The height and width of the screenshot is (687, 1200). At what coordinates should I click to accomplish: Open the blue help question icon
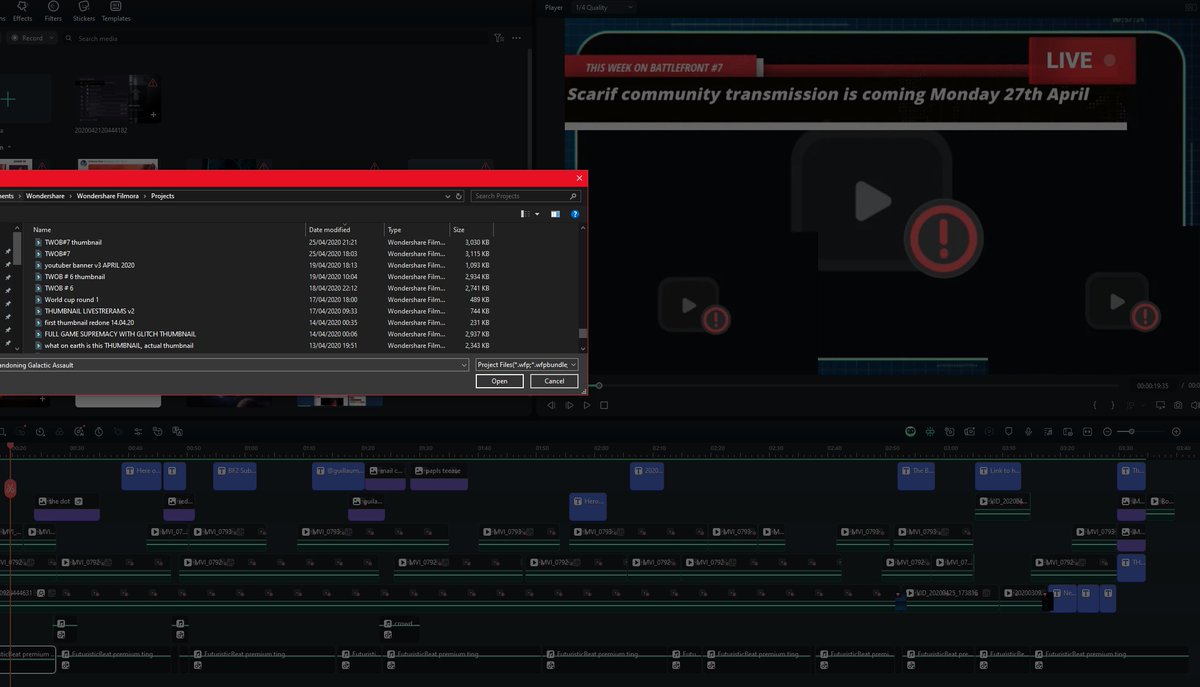[575, 214]
